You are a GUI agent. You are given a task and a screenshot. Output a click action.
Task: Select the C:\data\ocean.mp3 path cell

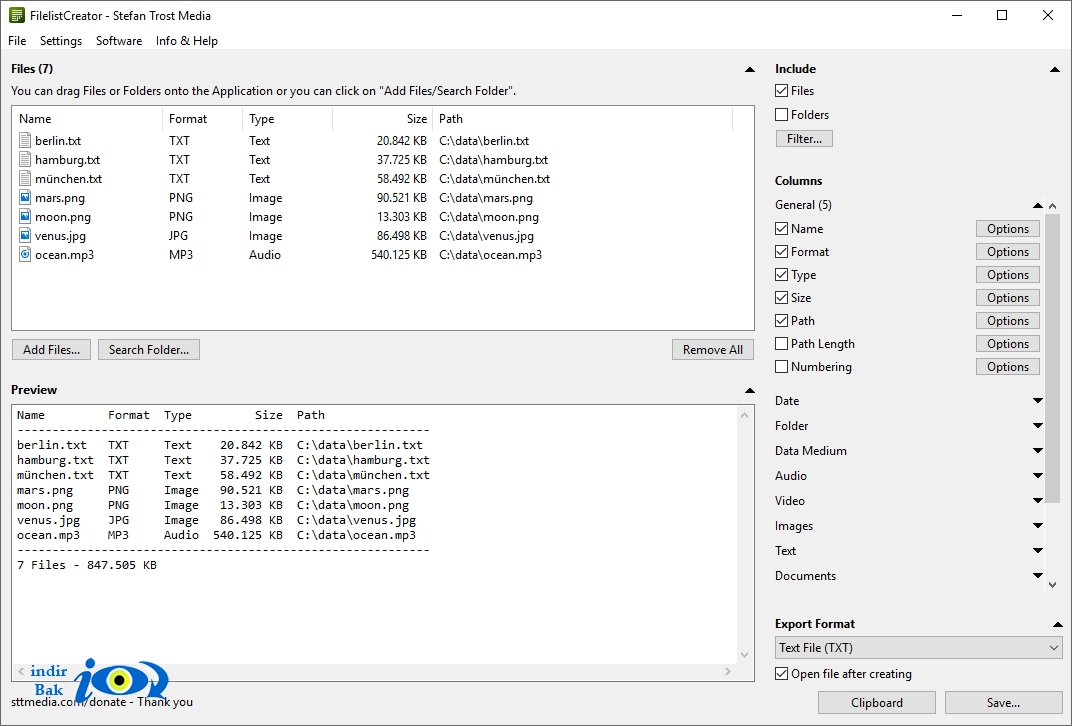click(490, 254)
